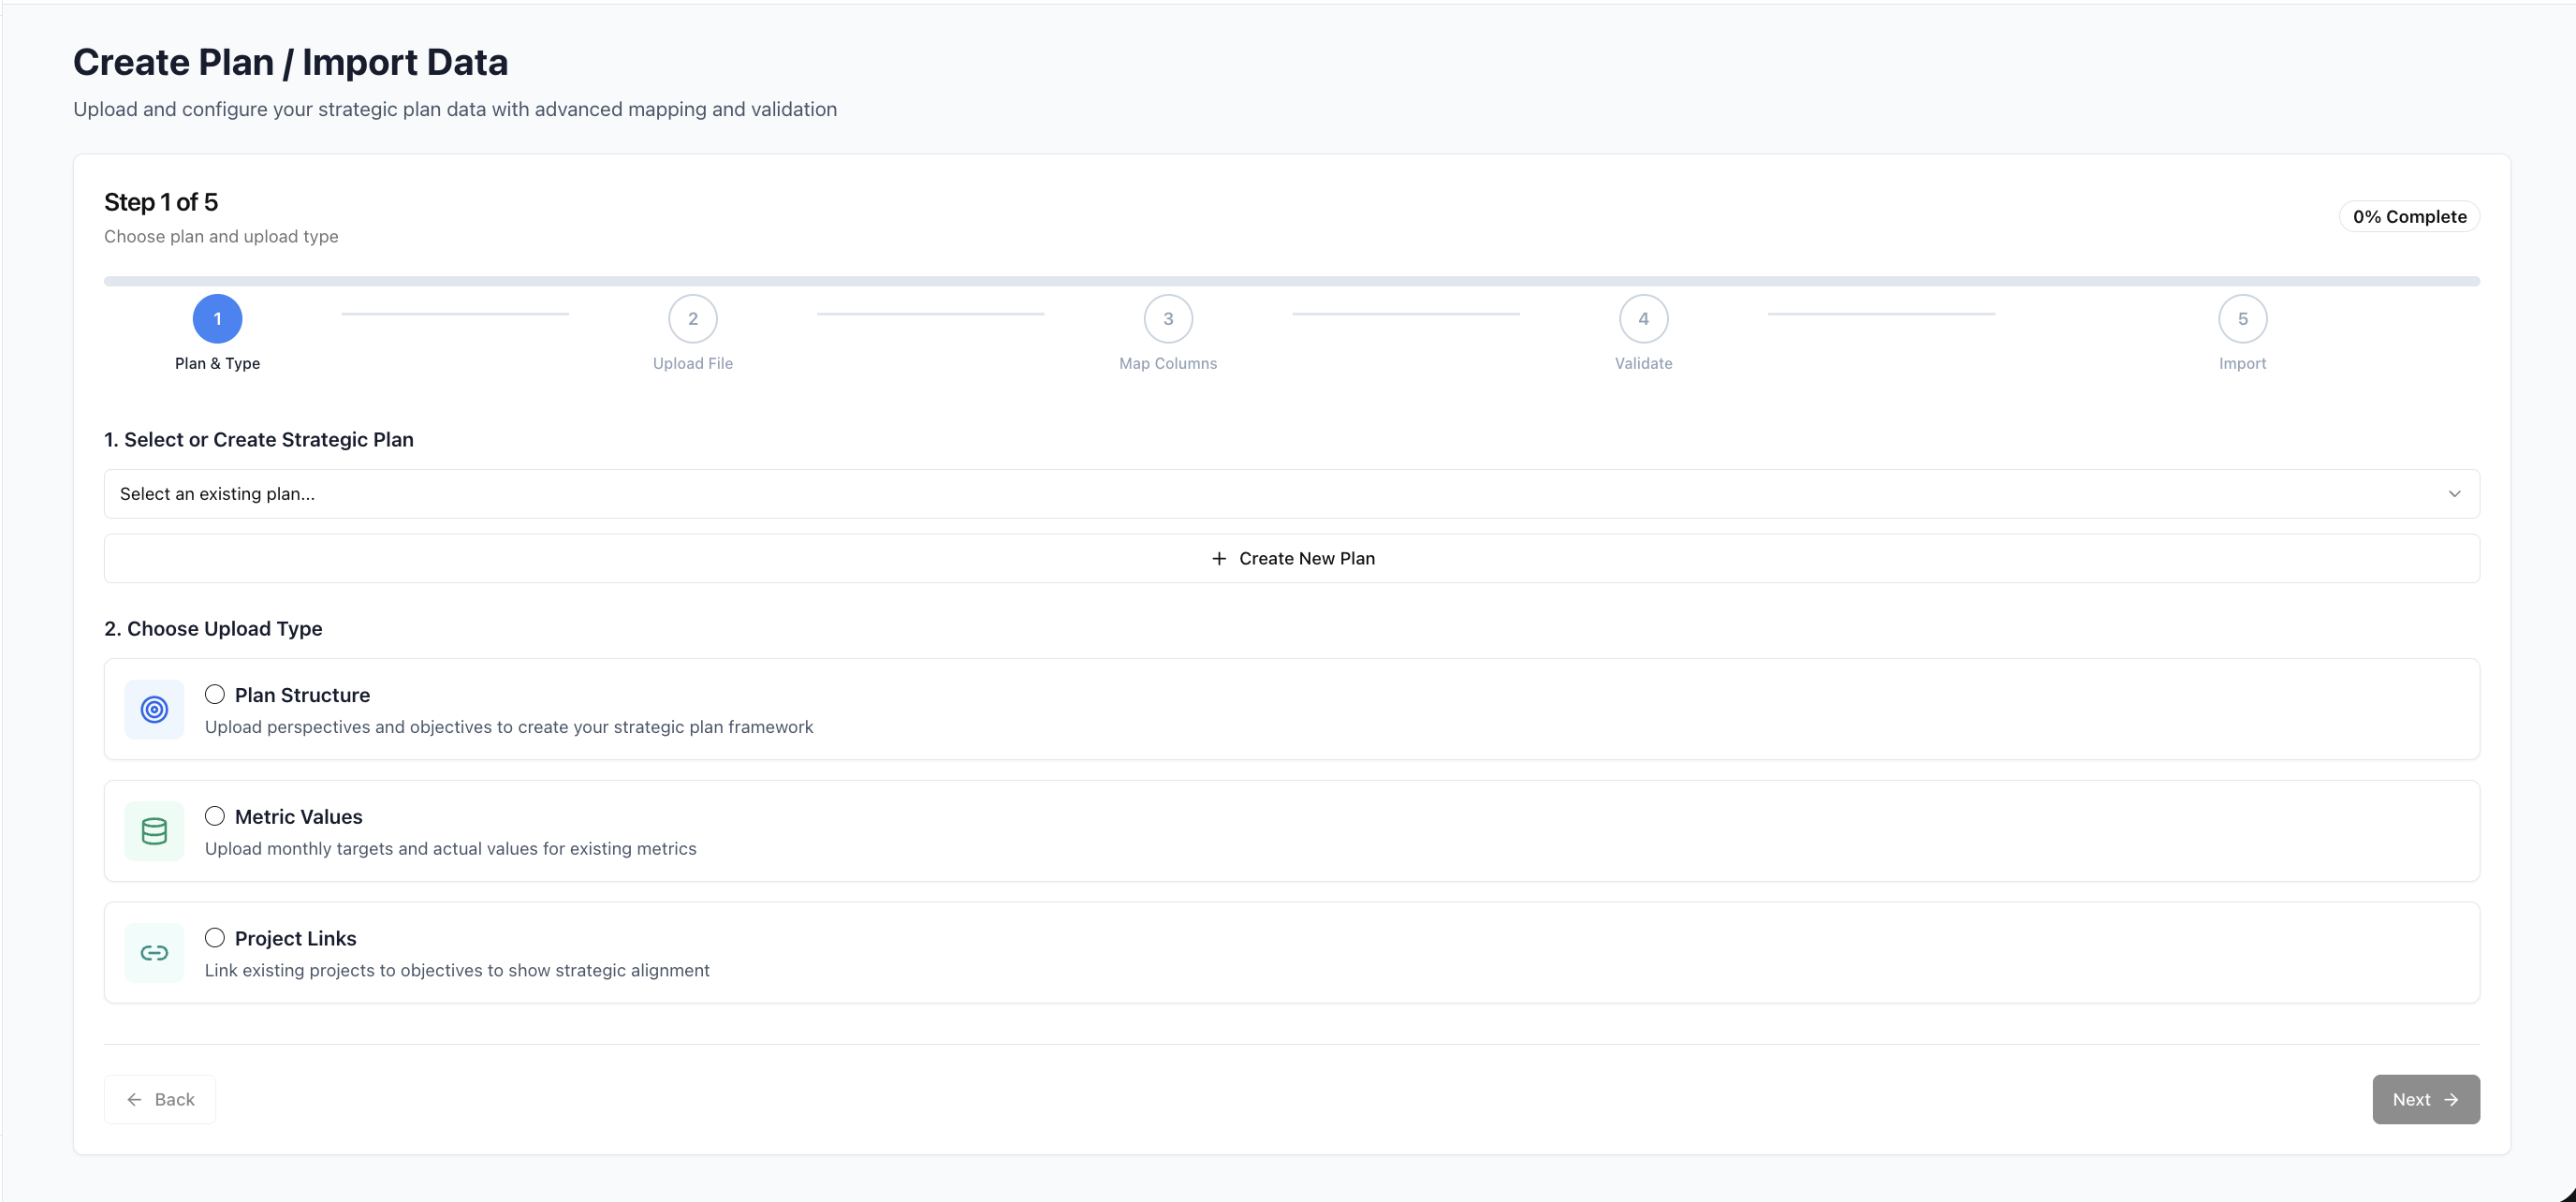The image size is (2576, 1202).
Task: Click the Upload File step label
Action: click(692, 363)
